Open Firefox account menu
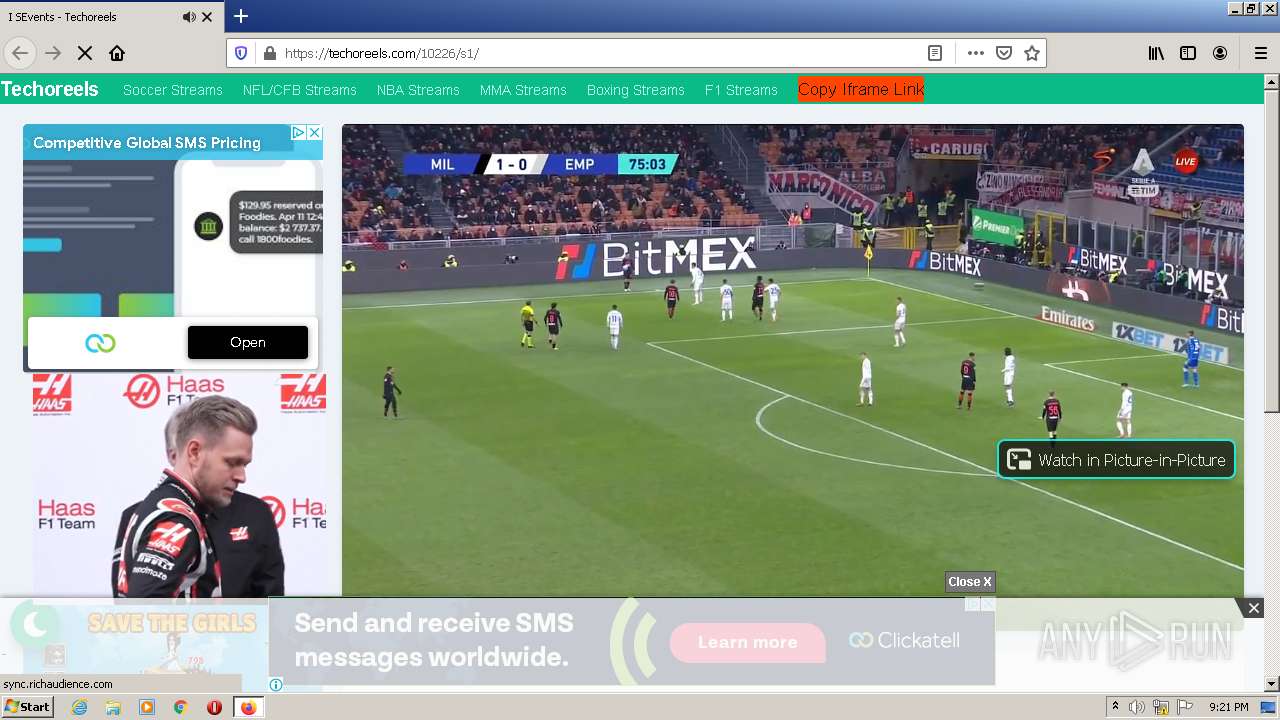 pos(1220,53)
